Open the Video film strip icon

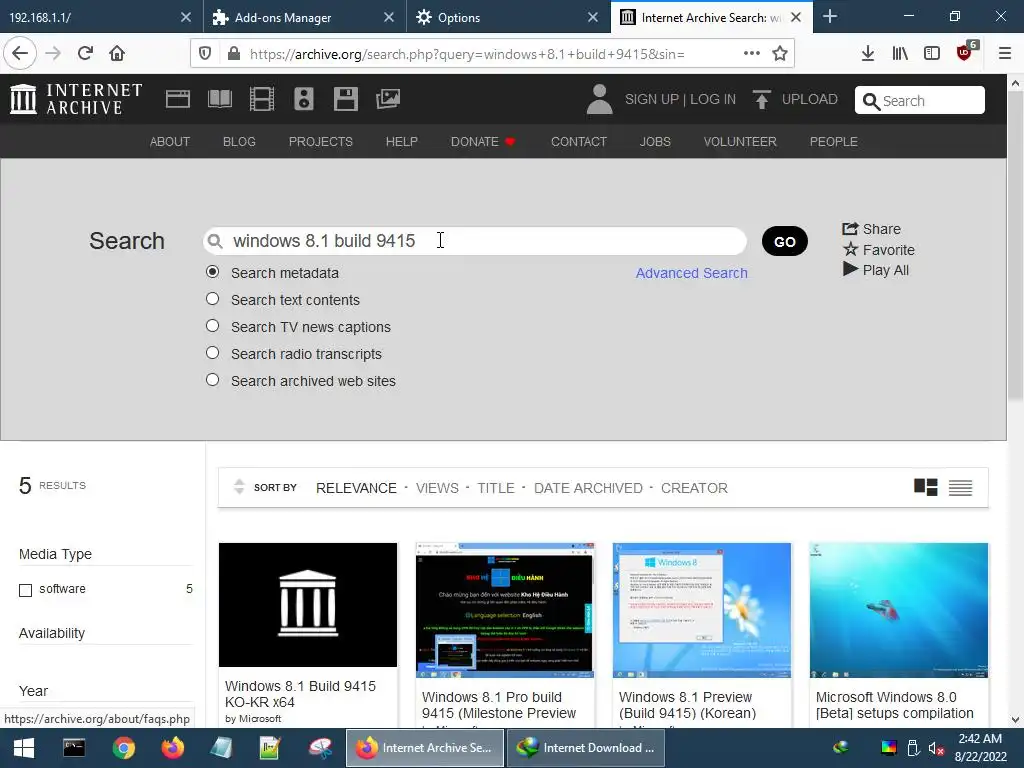point(262,99)
